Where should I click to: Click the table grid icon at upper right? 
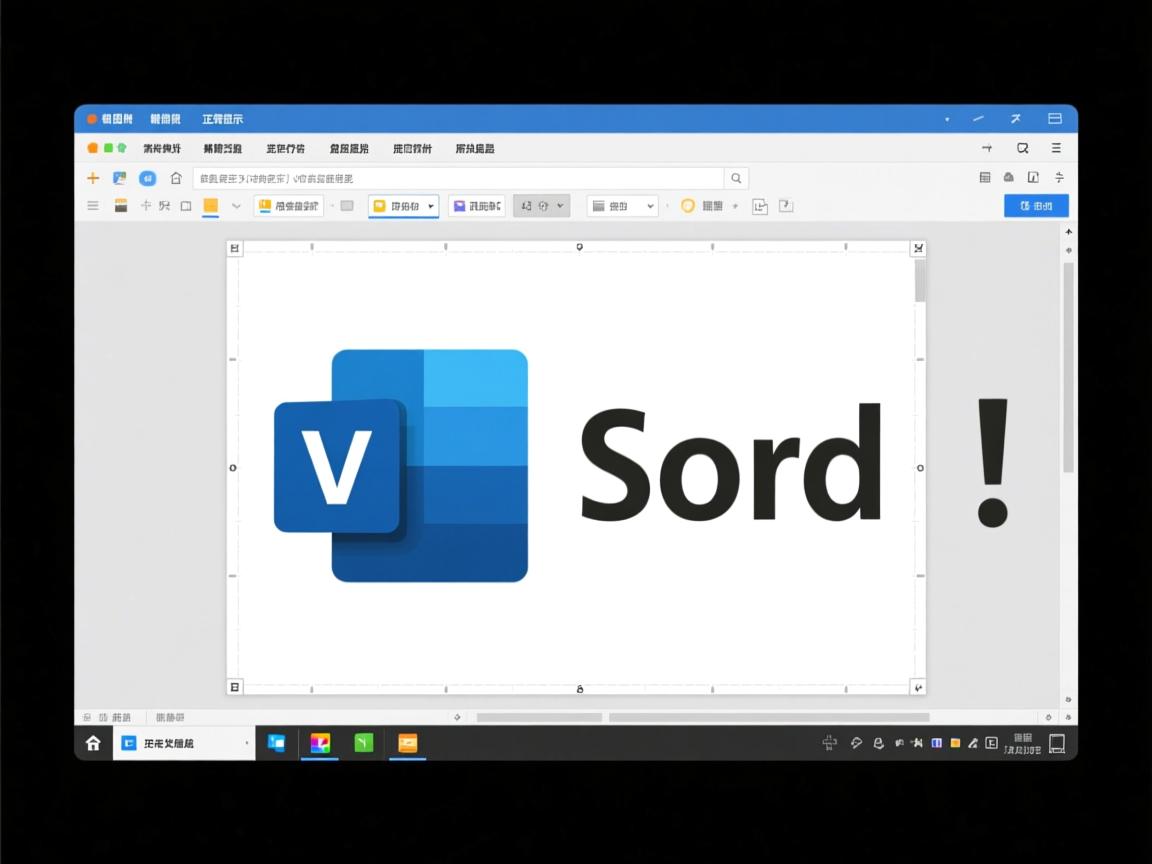click(985, 177)
